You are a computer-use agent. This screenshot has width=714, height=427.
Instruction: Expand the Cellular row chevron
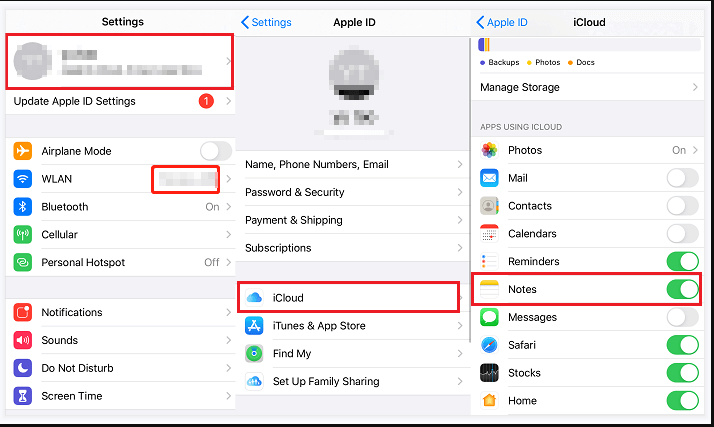(x=228, y=235)
